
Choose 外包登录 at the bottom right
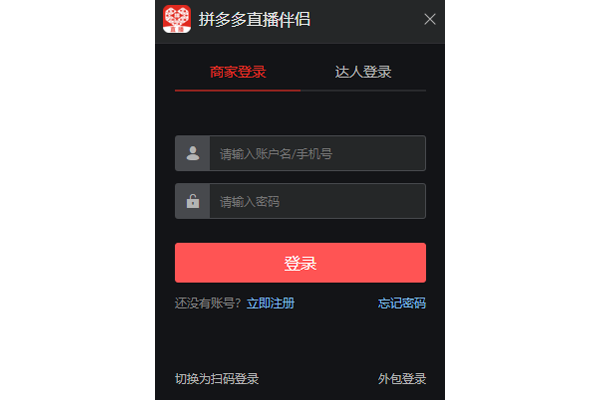(x=402, y=379)
